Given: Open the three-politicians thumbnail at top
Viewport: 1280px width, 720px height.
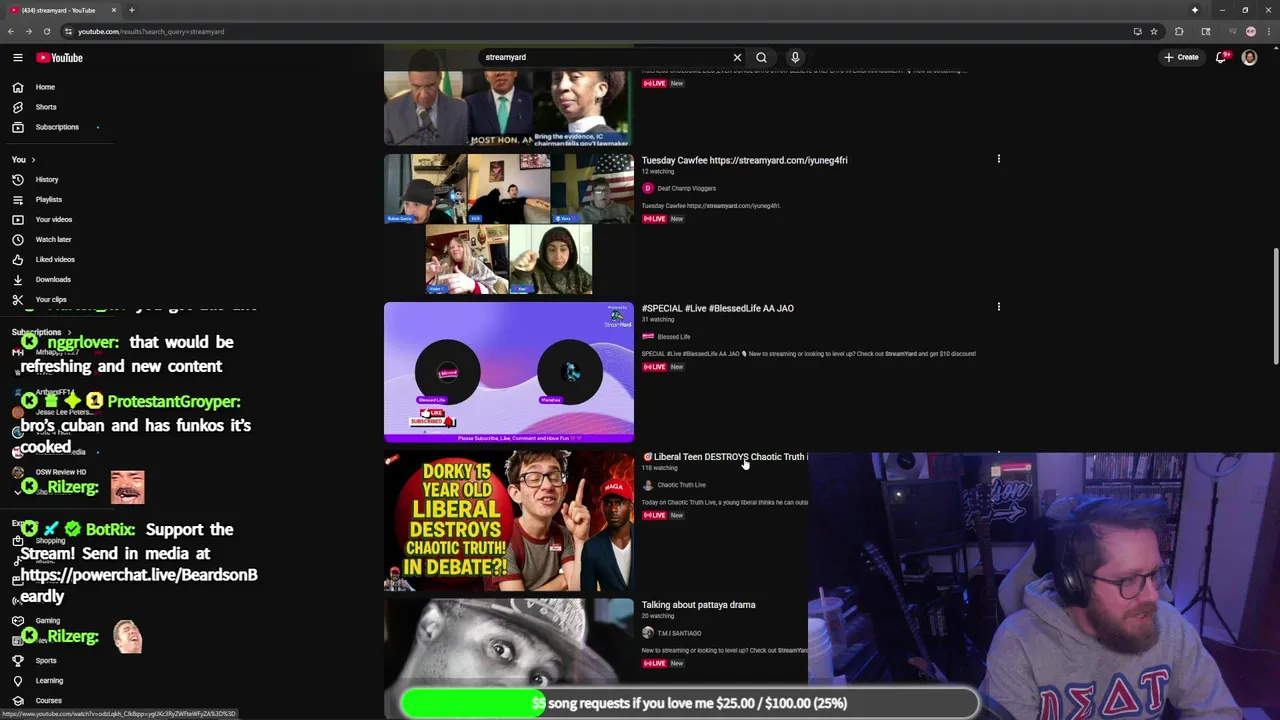Looking at the screenshot, I should [508, 108].
